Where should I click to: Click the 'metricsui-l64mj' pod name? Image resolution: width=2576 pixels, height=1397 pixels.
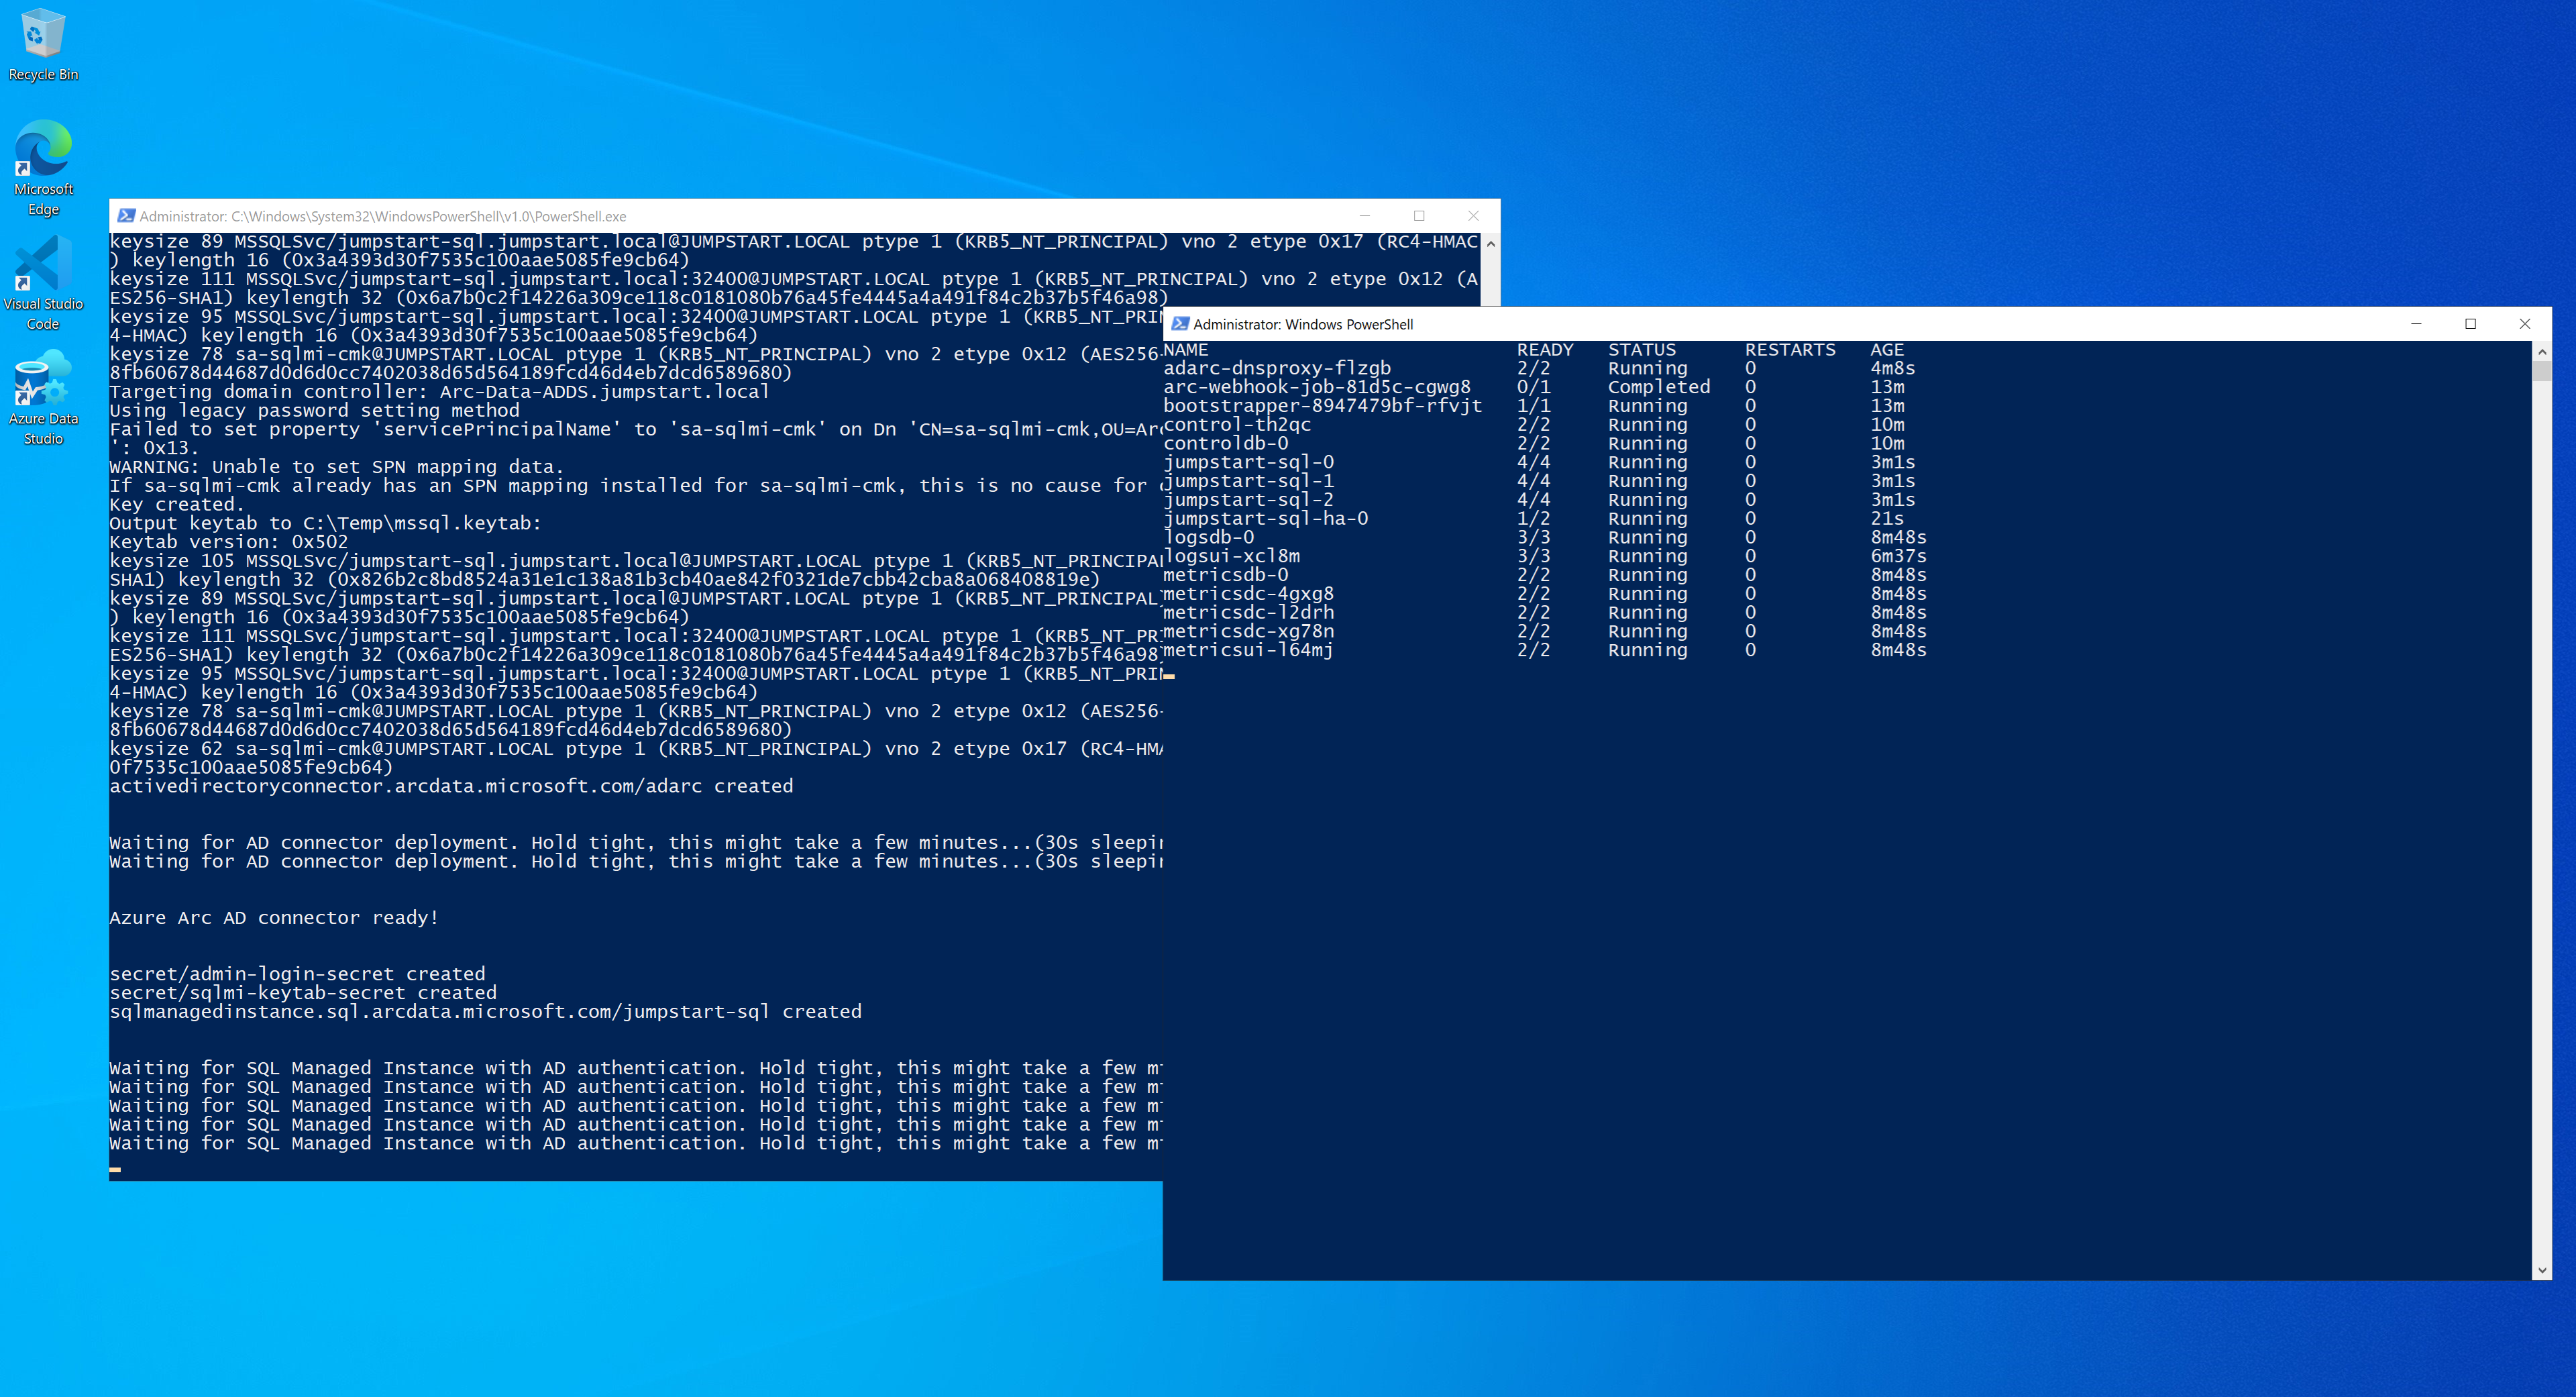click(1248, 650)
